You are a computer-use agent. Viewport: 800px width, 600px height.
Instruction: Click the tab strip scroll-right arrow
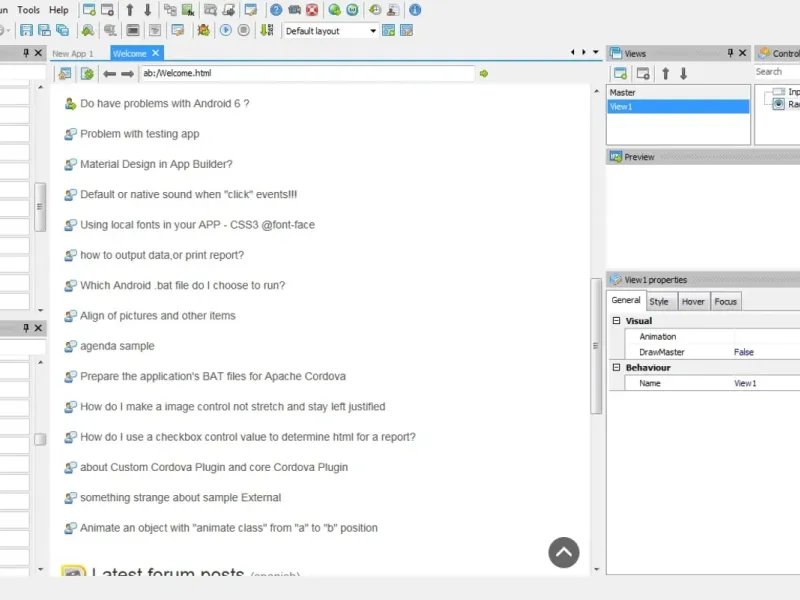click(x=584, y=52)
